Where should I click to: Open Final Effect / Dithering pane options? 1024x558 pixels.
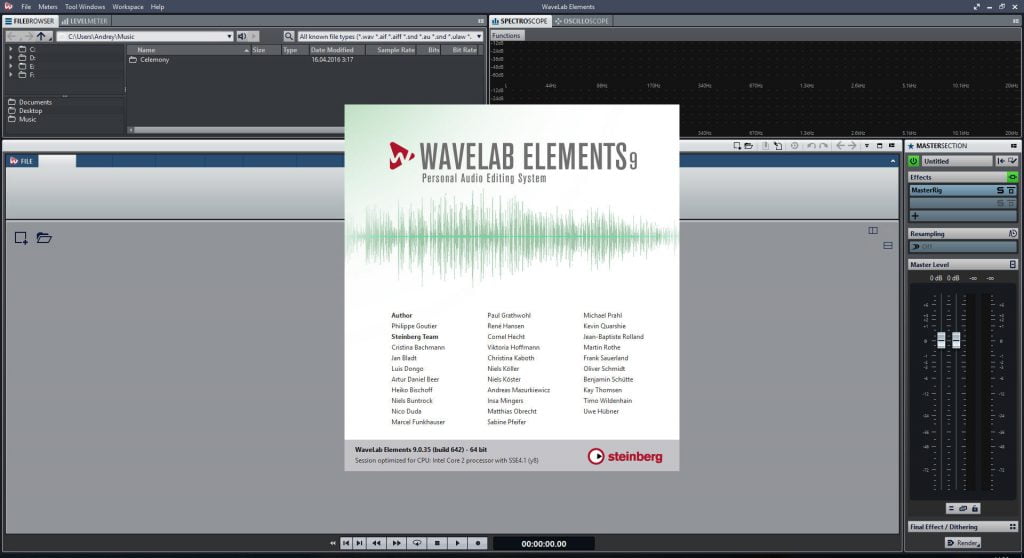[x=1013, y=527]
